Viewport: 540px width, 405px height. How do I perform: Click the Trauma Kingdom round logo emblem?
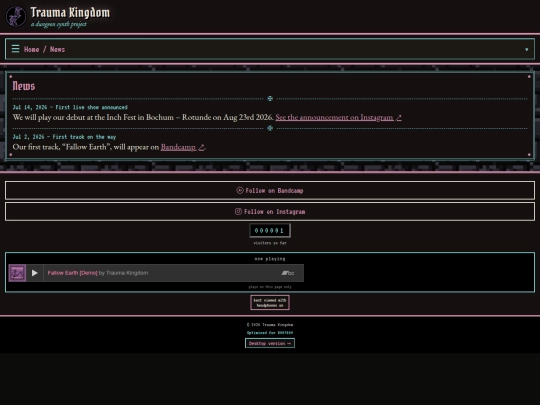(x=15, y=16)
